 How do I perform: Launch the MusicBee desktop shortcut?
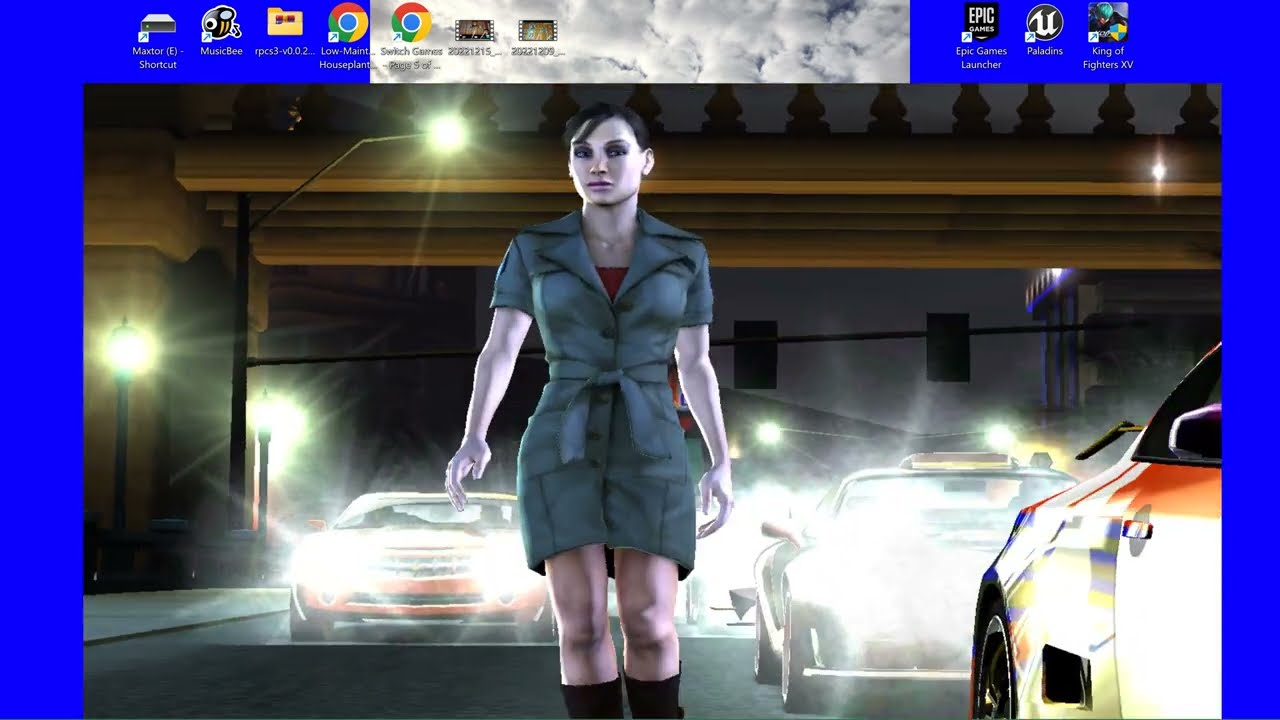click(x=221, y=32)
